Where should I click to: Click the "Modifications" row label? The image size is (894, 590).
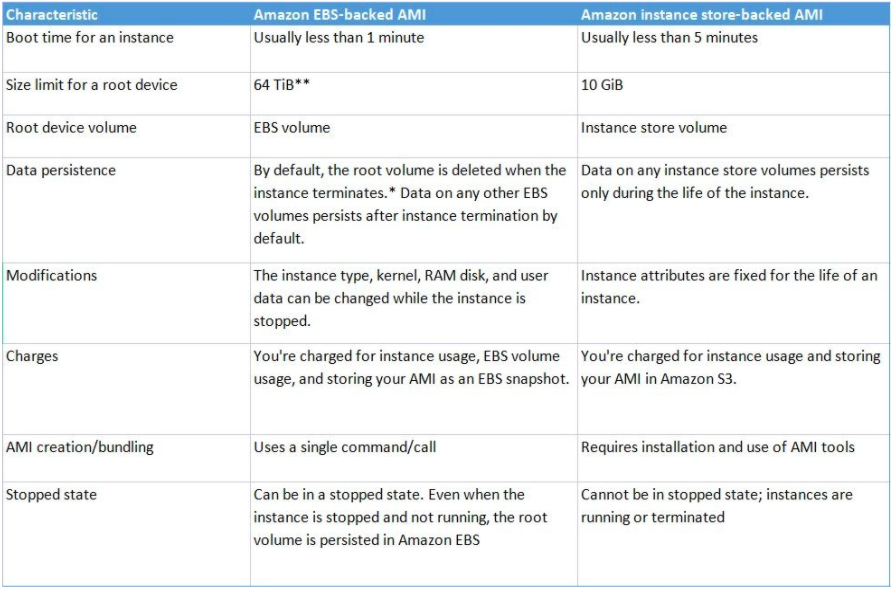[52, 276]
